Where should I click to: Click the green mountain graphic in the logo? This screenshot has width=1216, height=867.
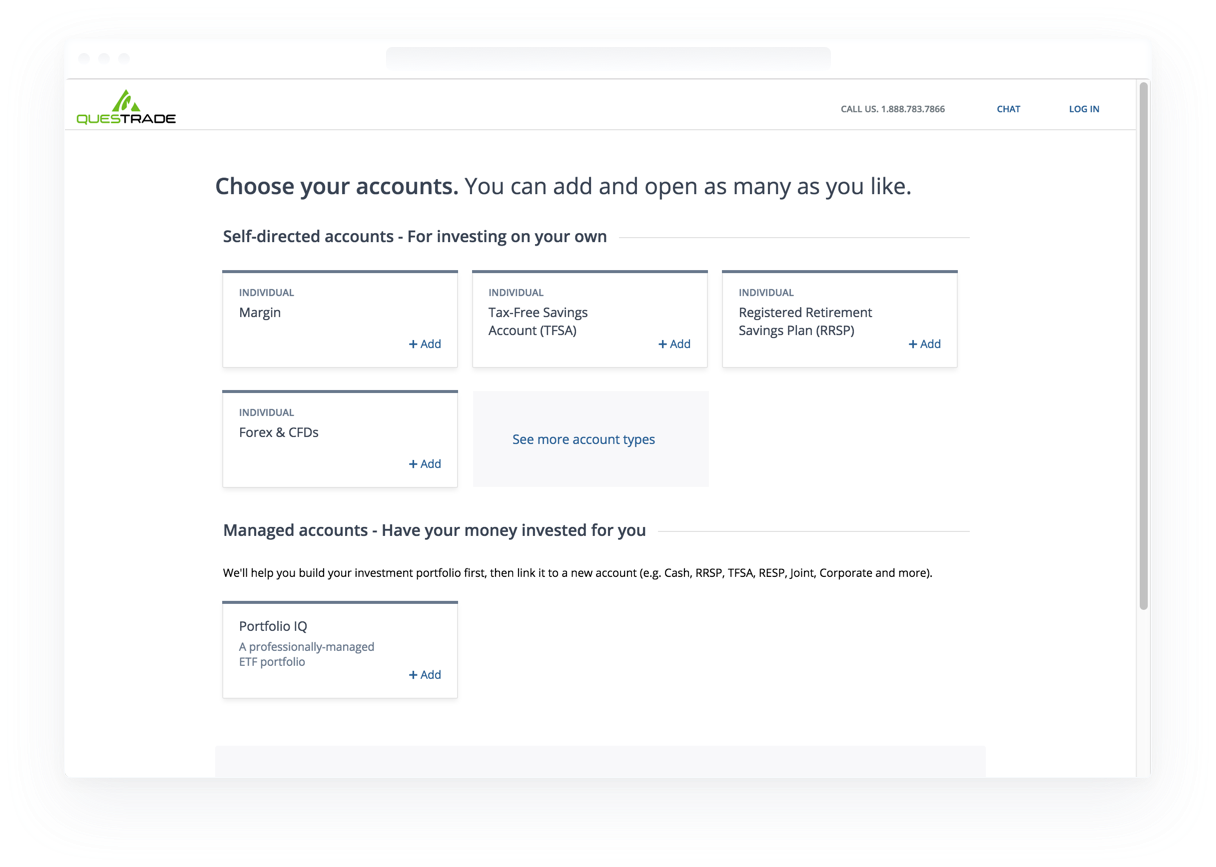point(127,97)
